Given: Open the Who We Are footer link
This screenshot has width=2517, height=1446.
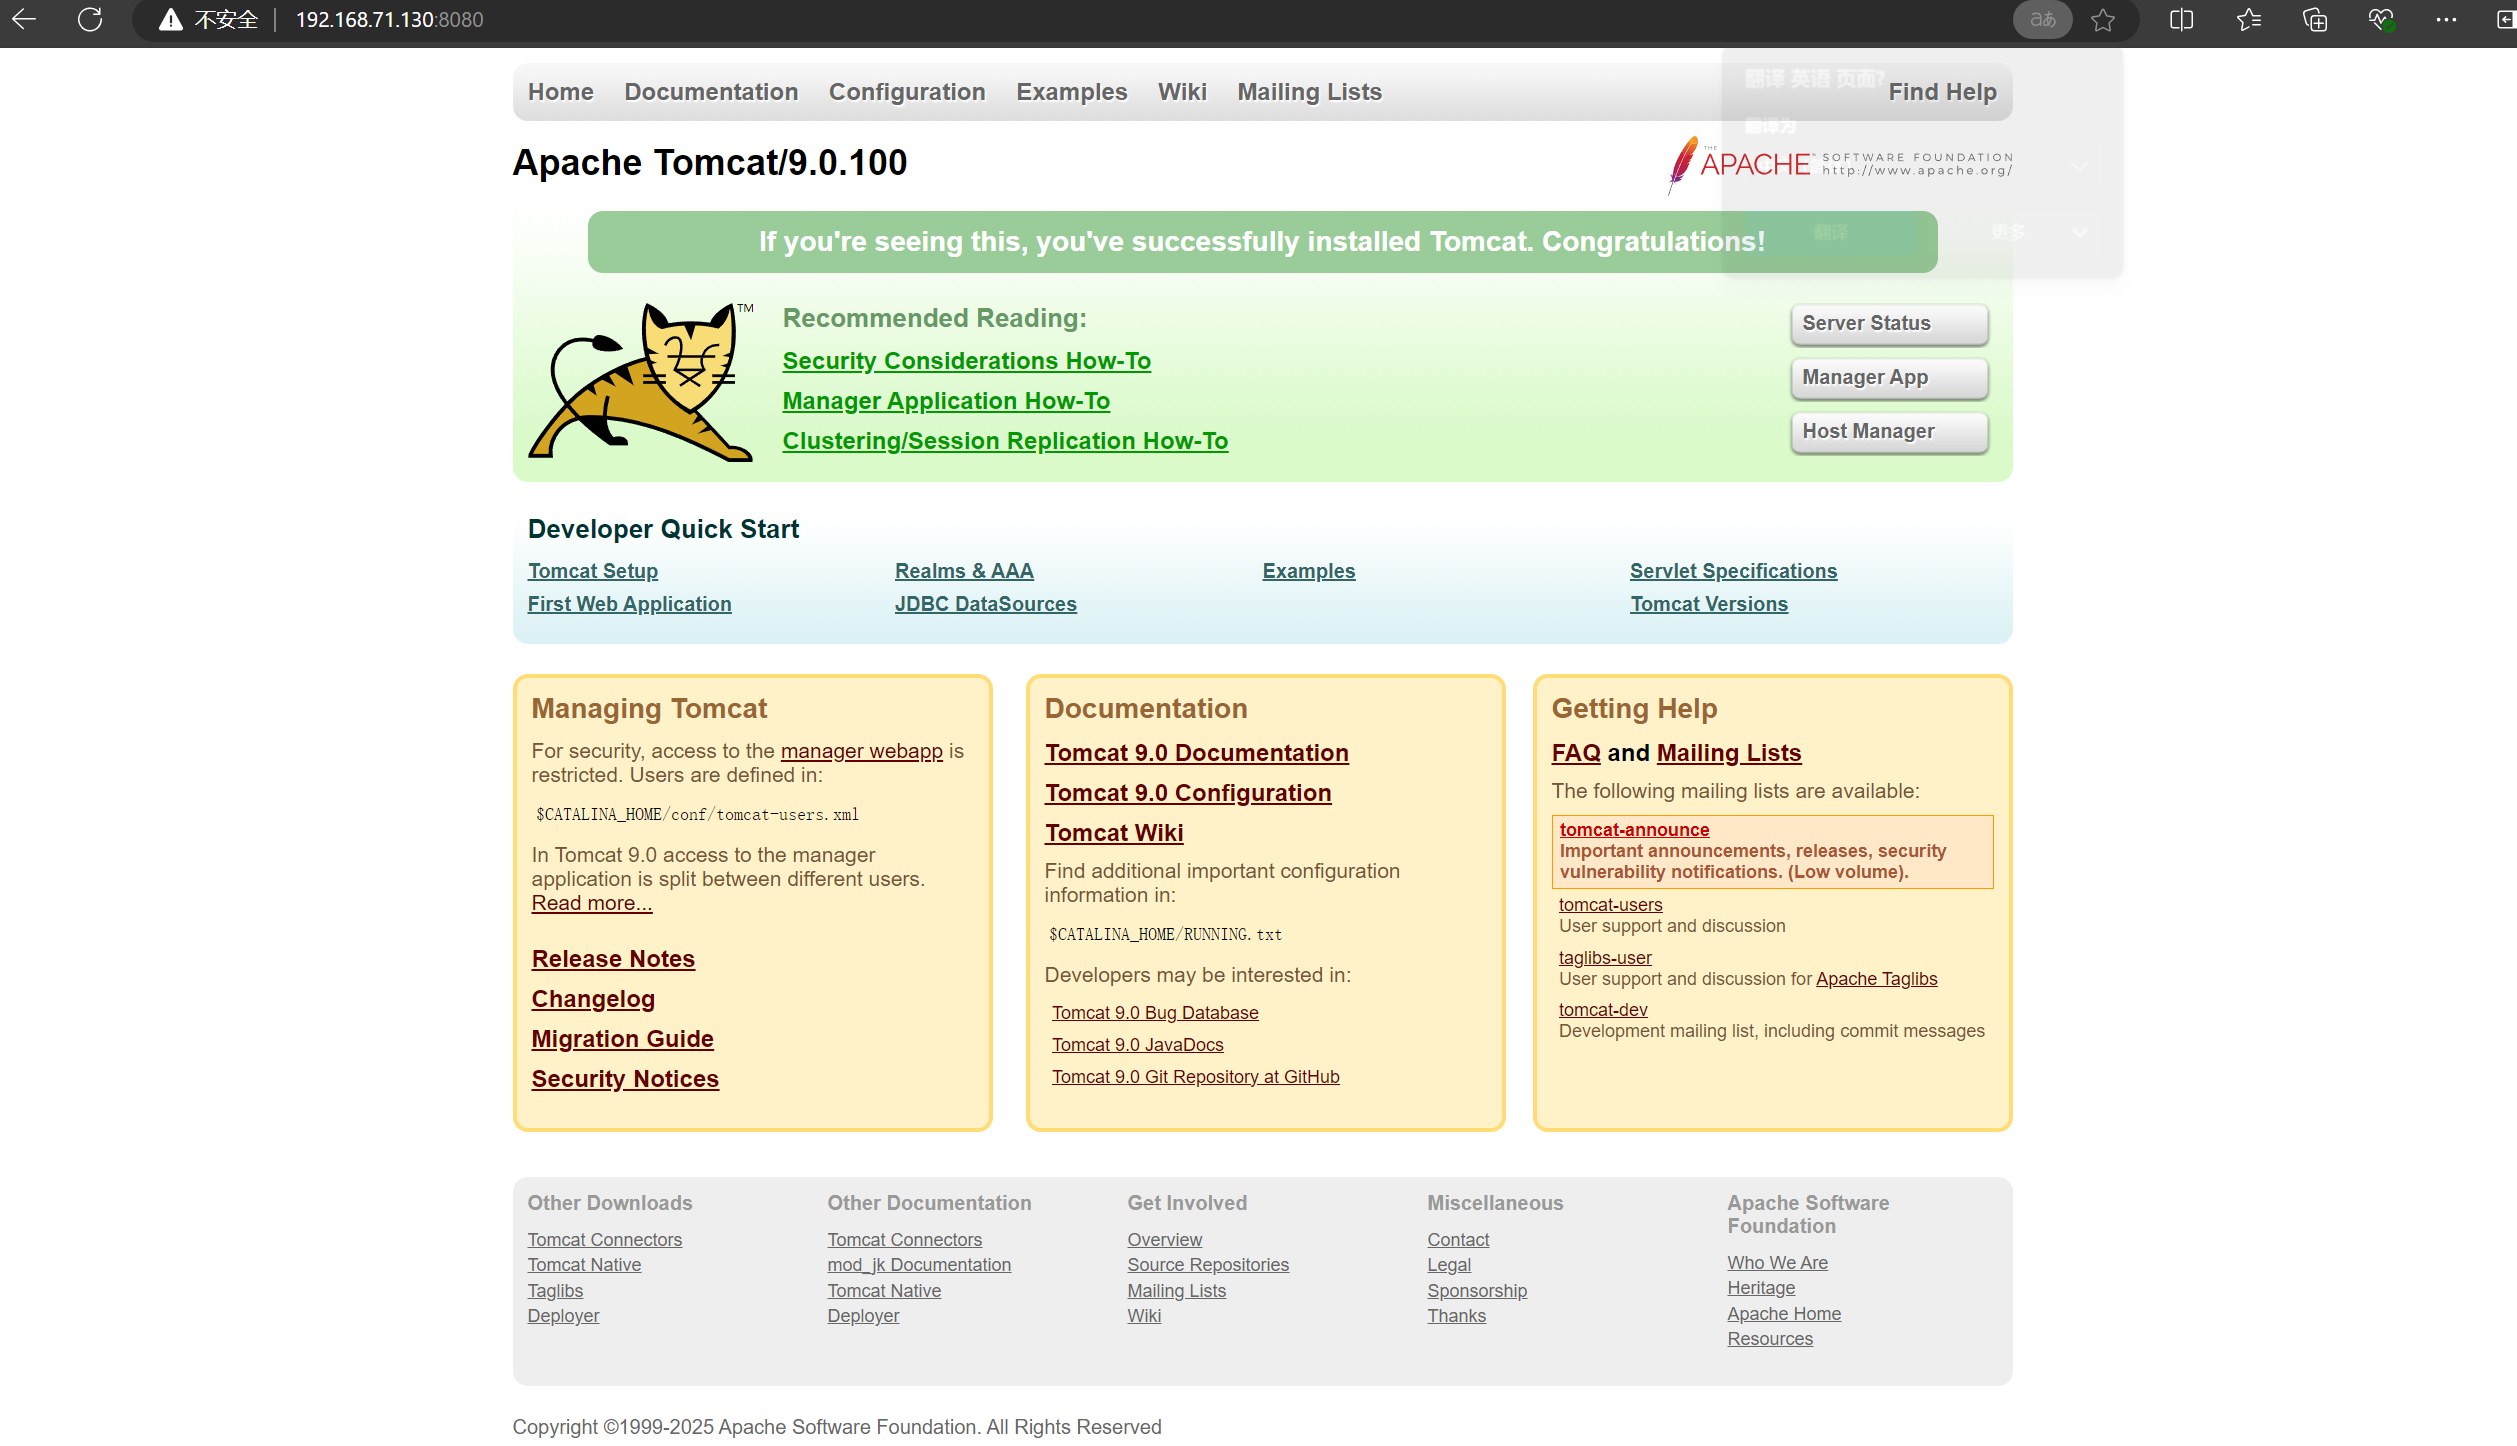Looking at the screenshot, I should tap(1777, 1263).
